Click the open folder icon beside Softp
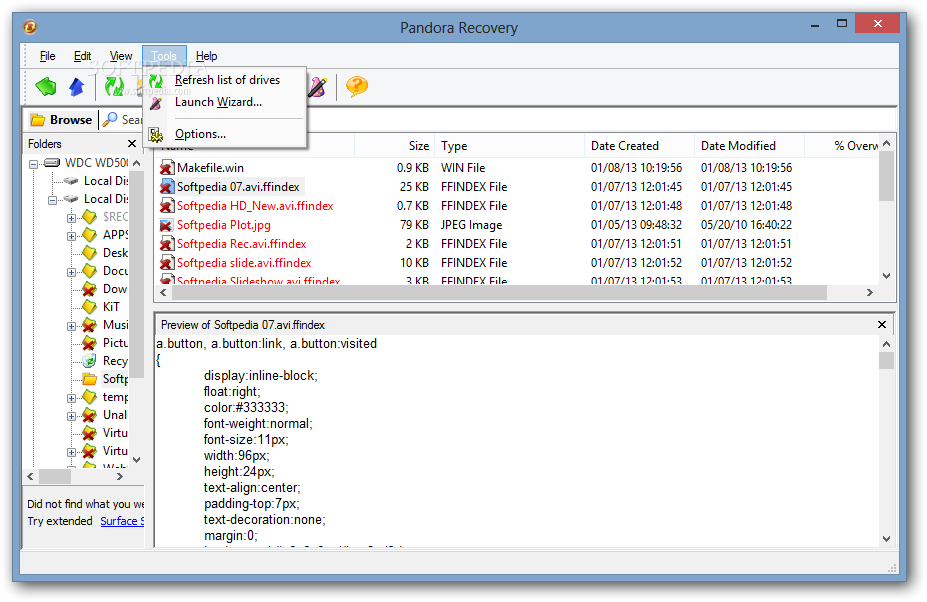This screenshot has width=927, height=602. (89, 379)
